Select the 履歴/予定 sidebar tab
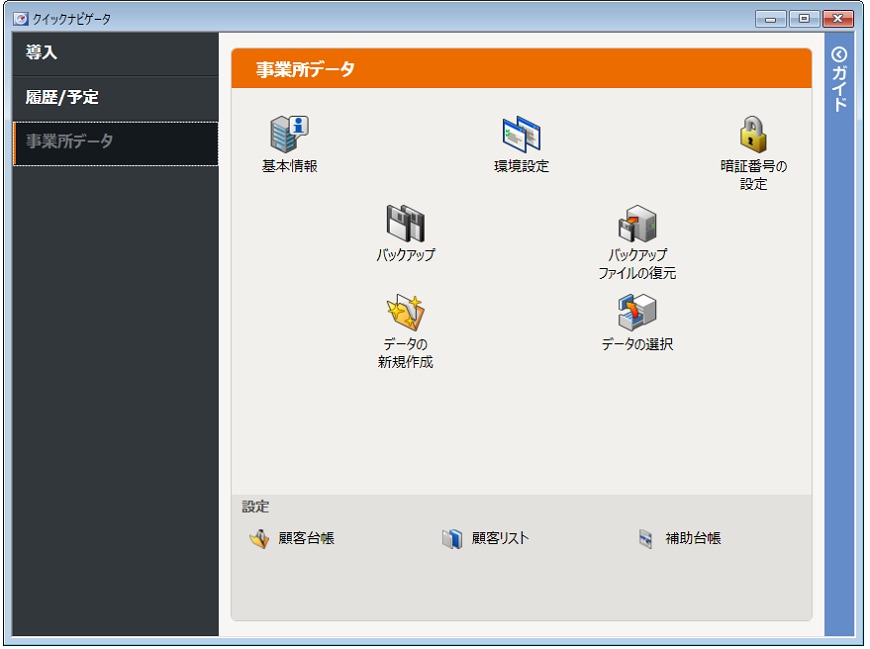Image resolution: width=870 pixels, height=649 pixels. (x=115, y=98)
